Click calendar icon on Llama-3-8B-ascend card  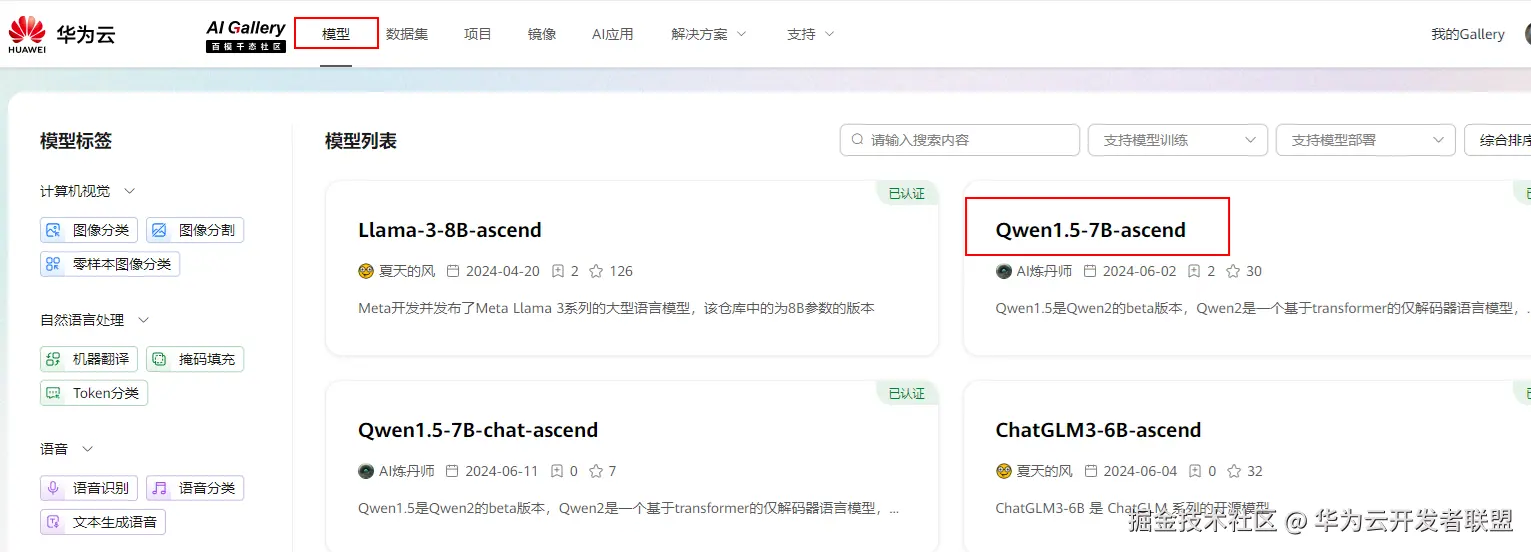pyautogui.click(x=453, y=271)
